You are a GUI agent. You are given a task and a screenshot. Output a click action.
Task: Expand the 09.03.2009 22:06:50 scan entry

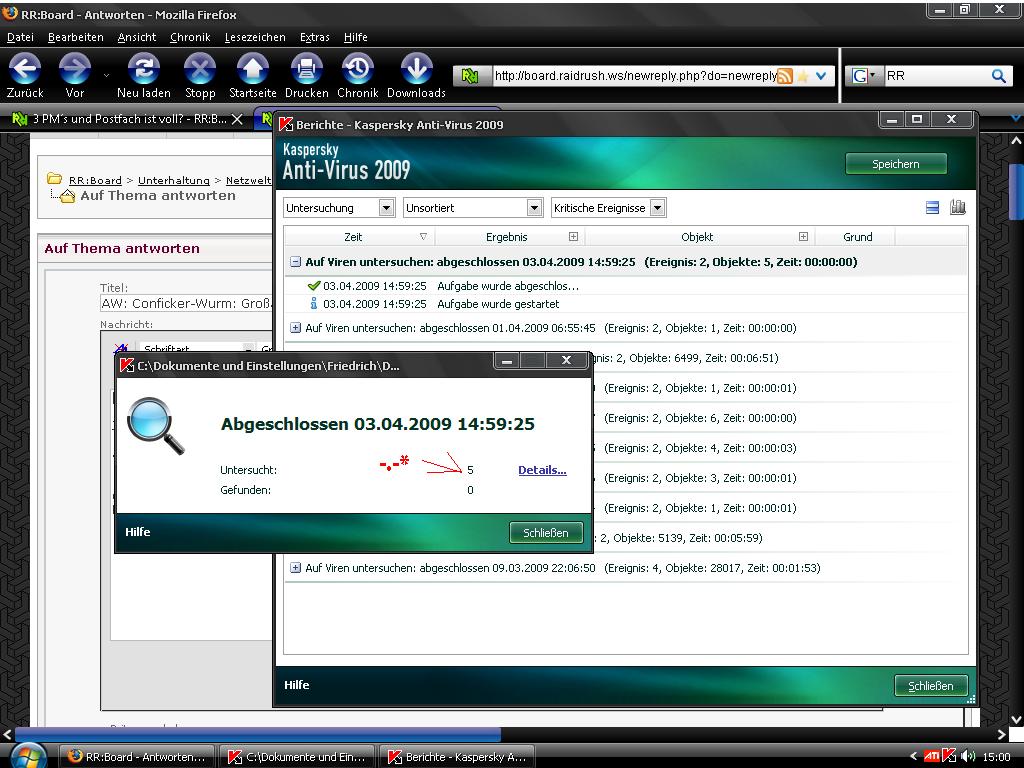295,568
